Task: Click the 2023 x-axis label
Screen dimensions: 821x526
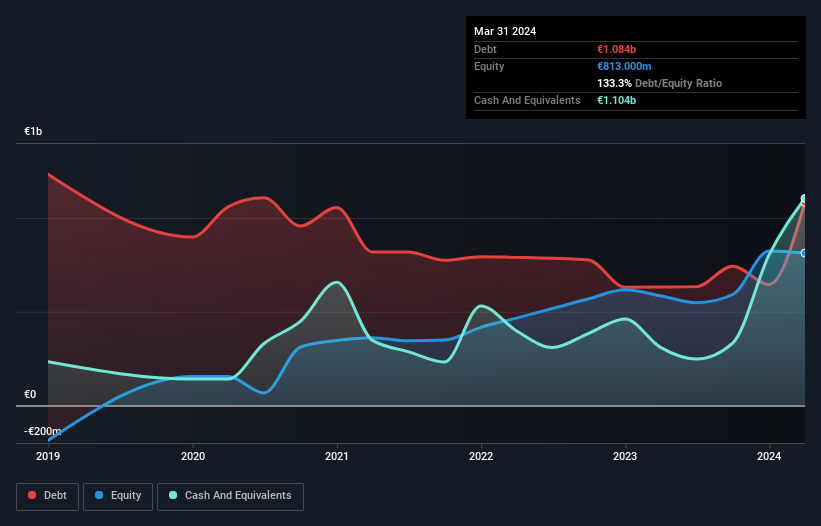Action: (x=625, y=456)
